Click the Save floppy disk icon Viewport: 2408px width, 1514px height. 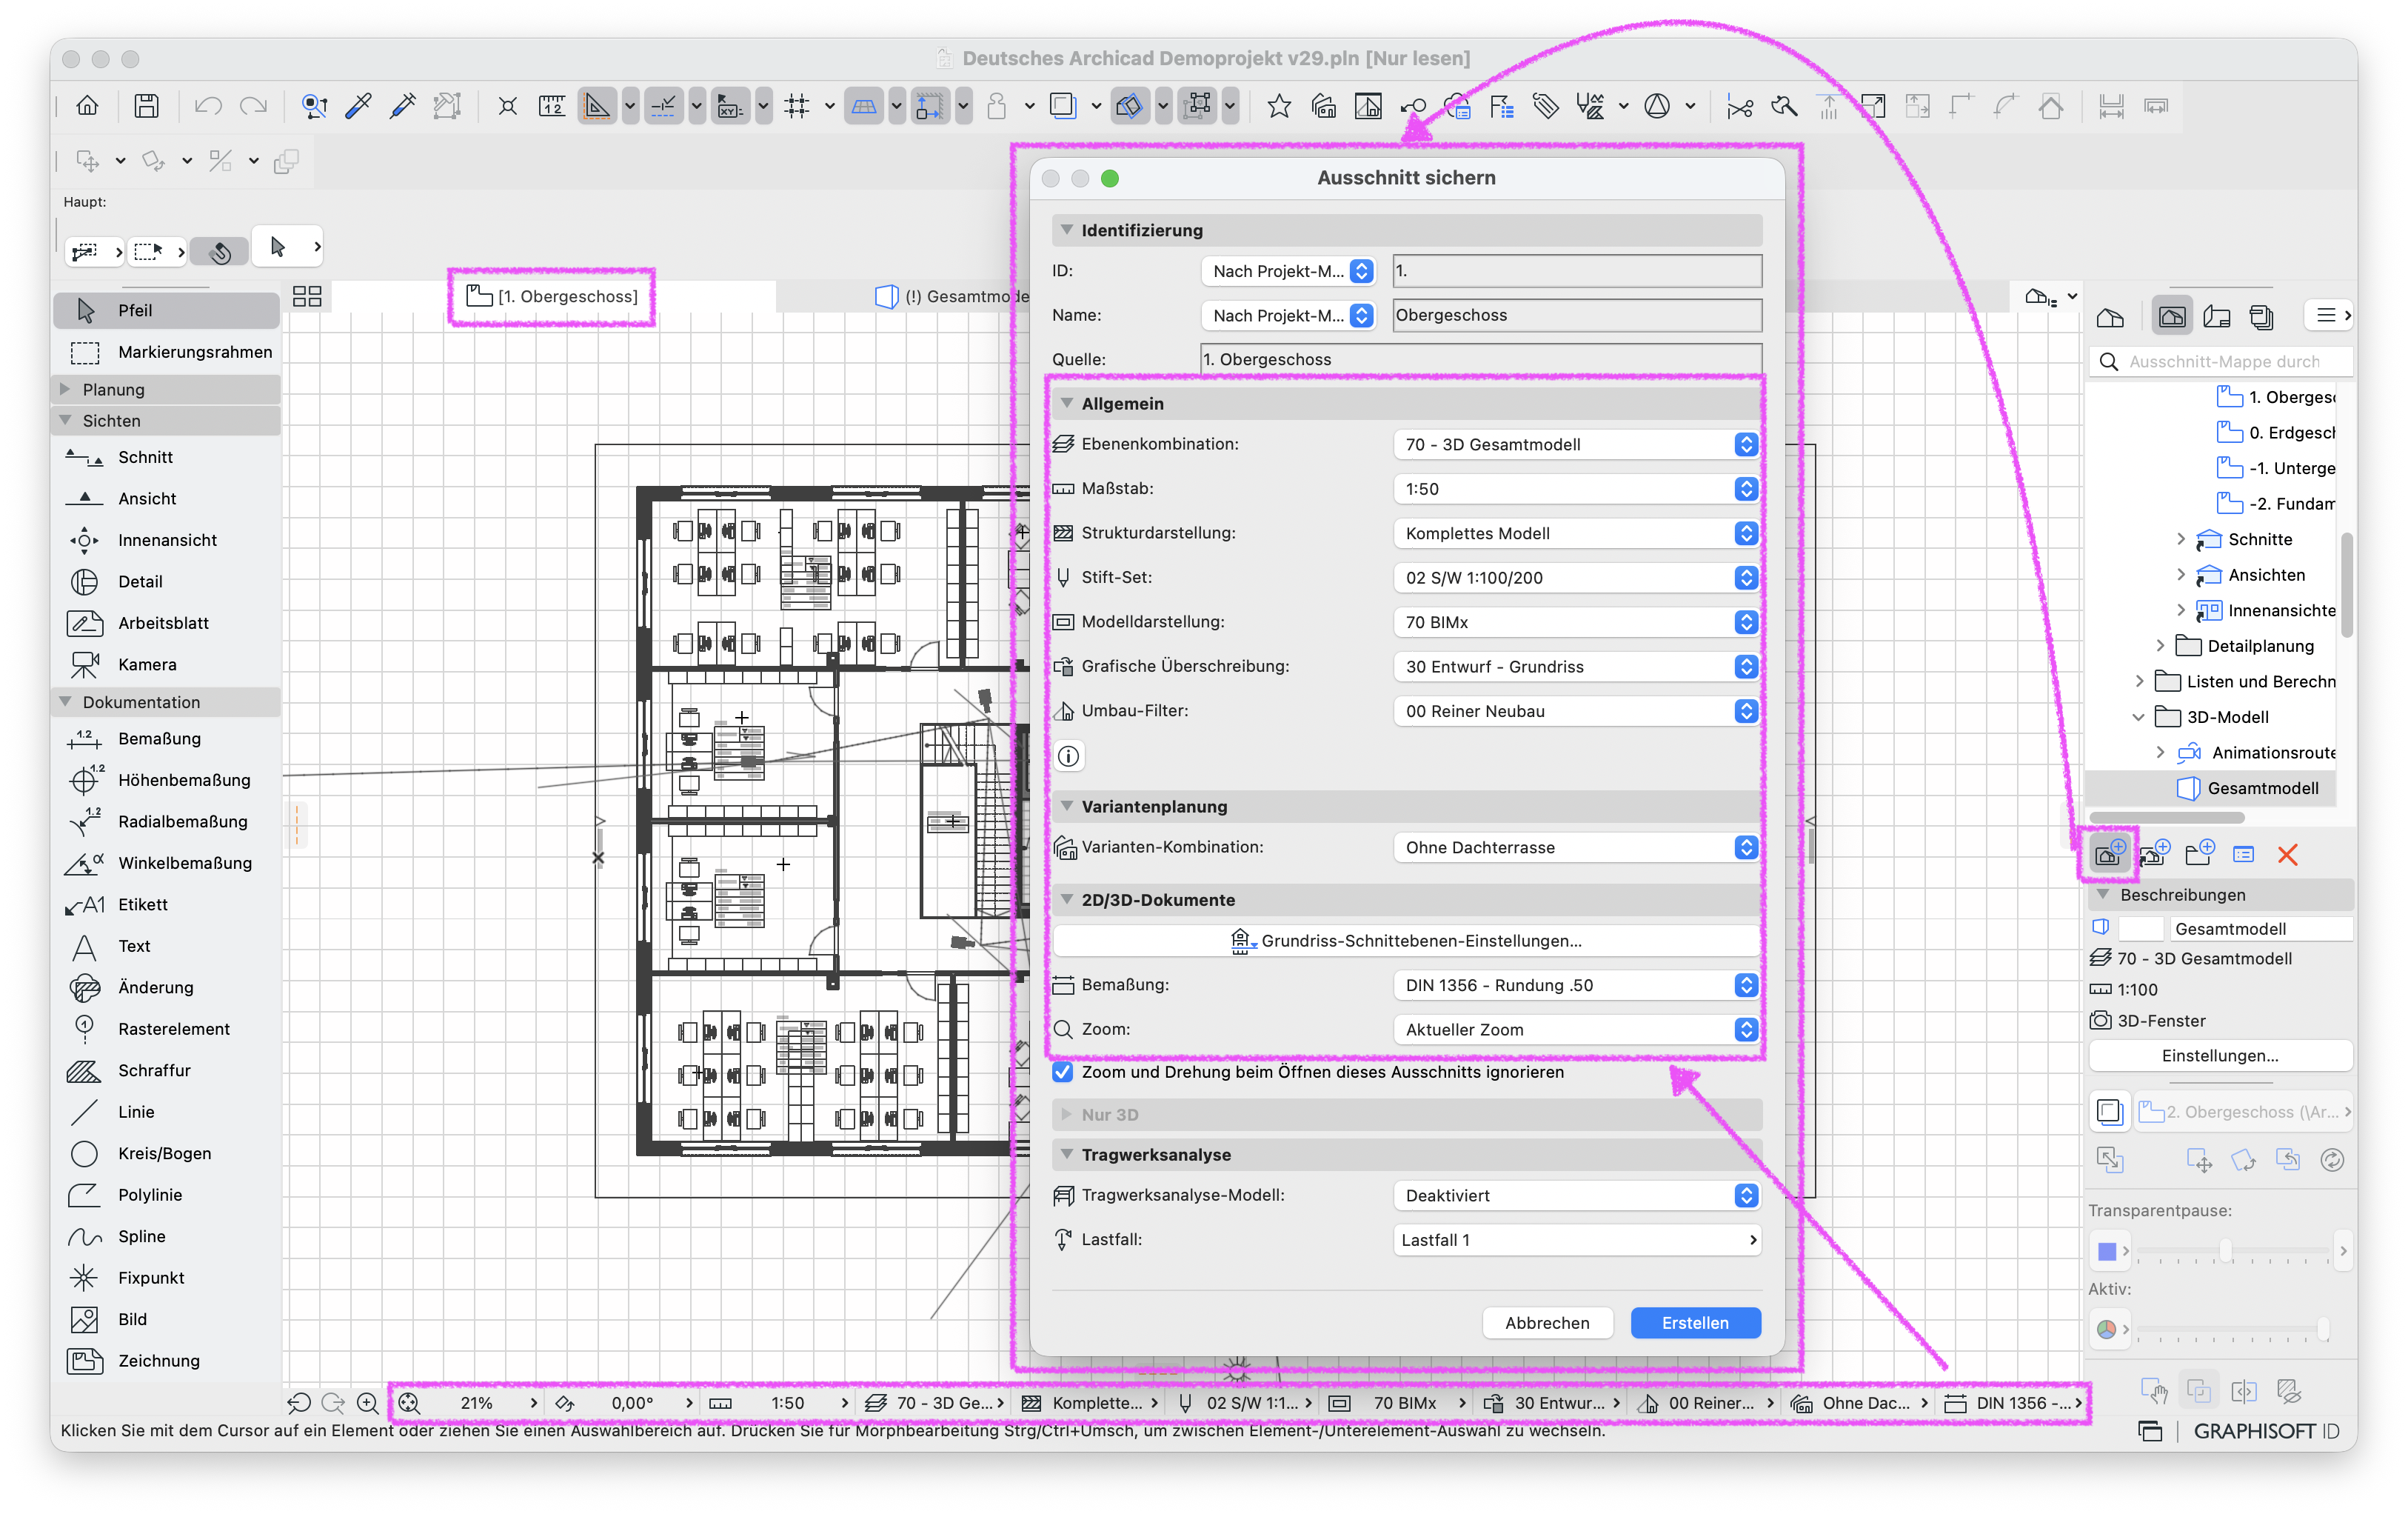click(x=147, y=106)
